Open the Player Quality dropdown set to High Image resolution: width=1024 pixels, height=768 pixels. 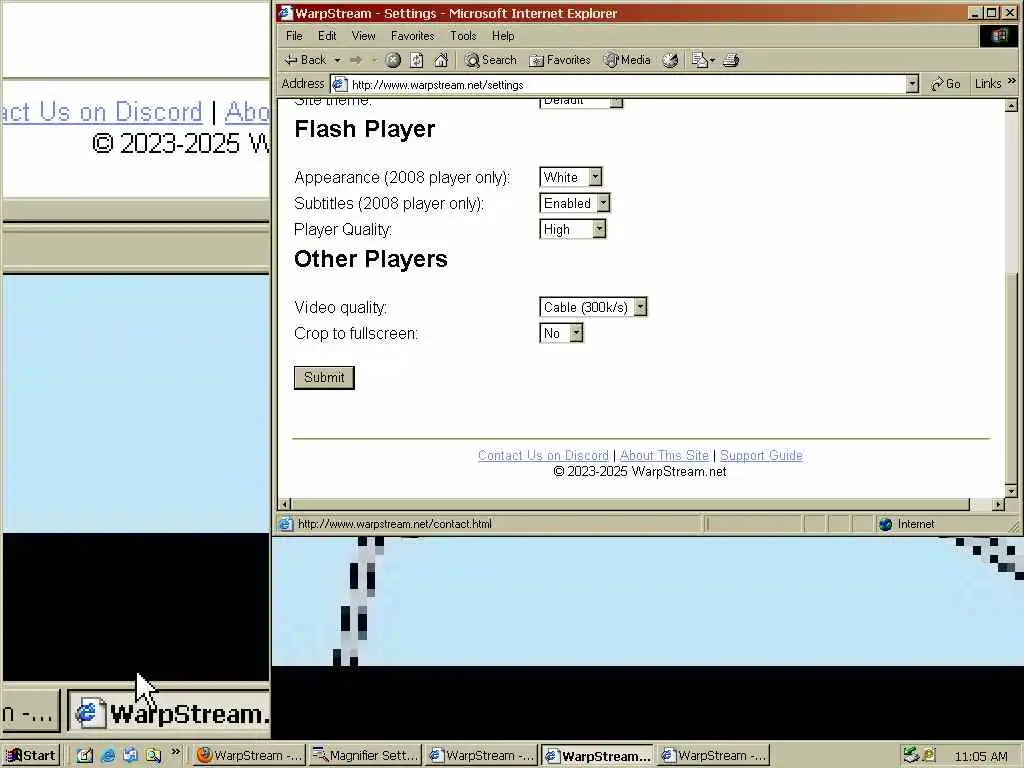tap(573, 229)
